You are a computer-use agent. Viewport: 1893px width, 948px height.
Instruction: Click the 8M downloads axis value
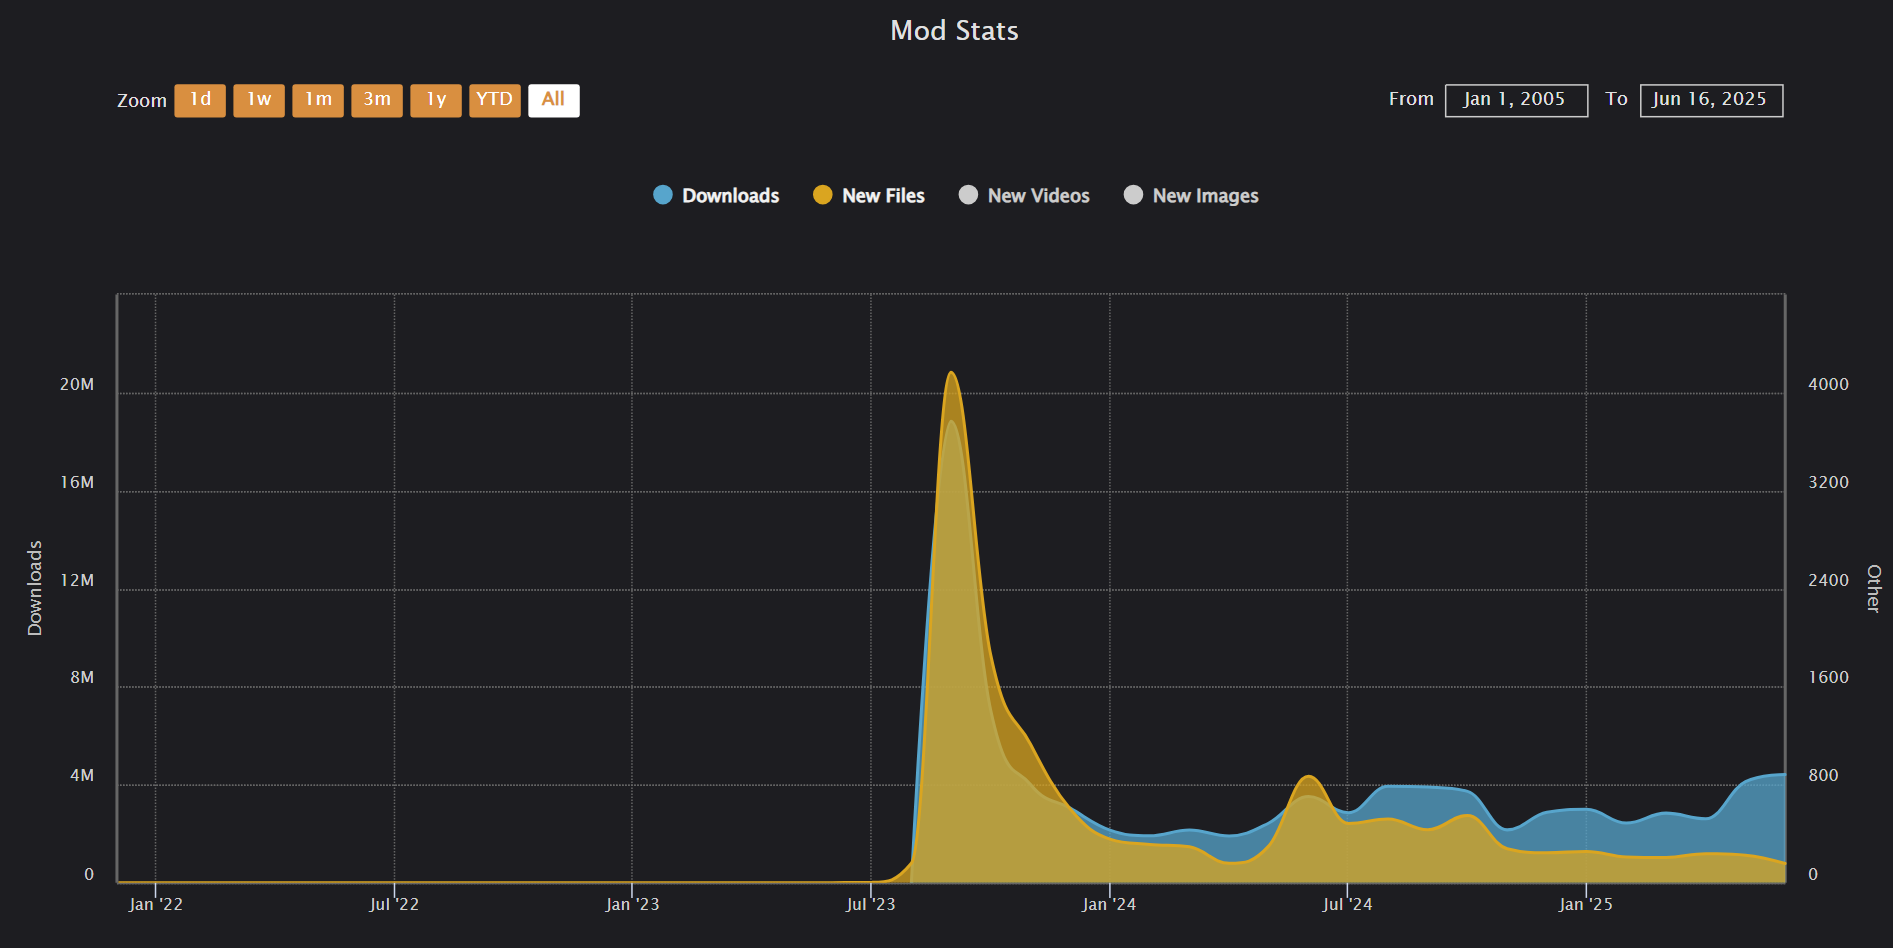pyautogui.click(x=82, y=678)
